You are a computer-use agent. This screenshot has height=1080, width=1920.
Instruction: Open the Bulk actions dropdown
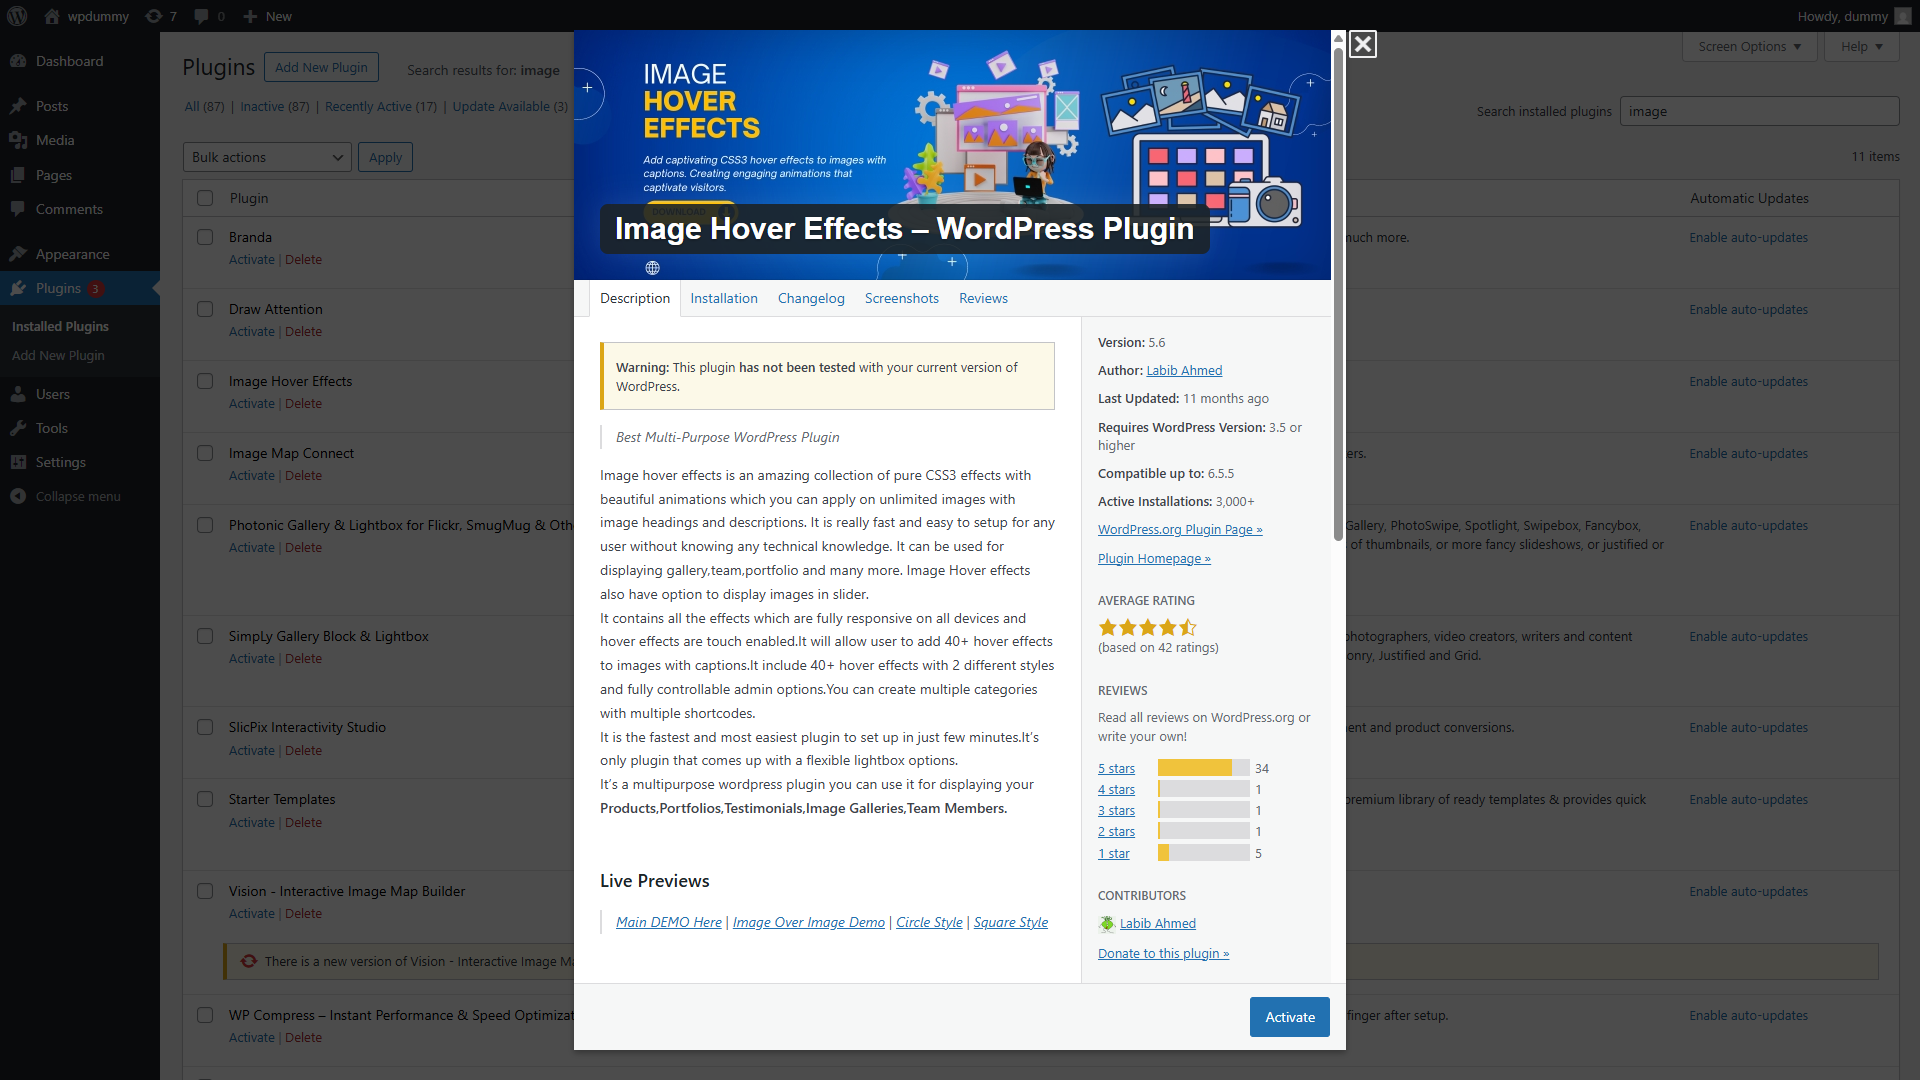click(267, 157)
